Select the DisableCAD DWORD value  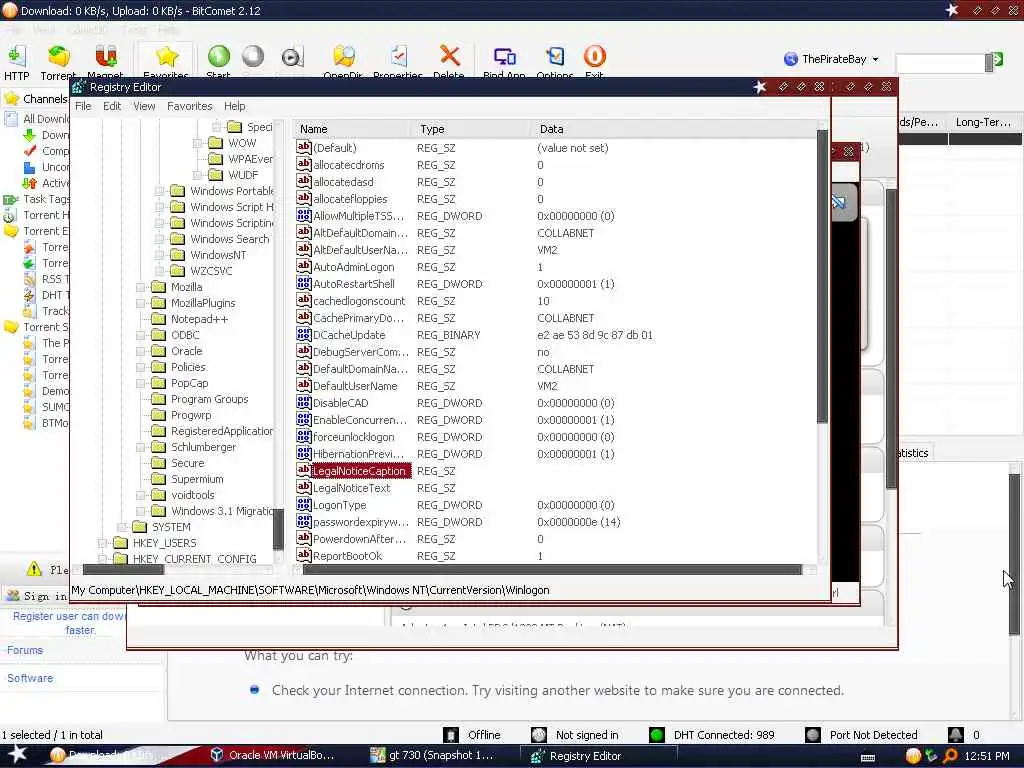(340, 403)
